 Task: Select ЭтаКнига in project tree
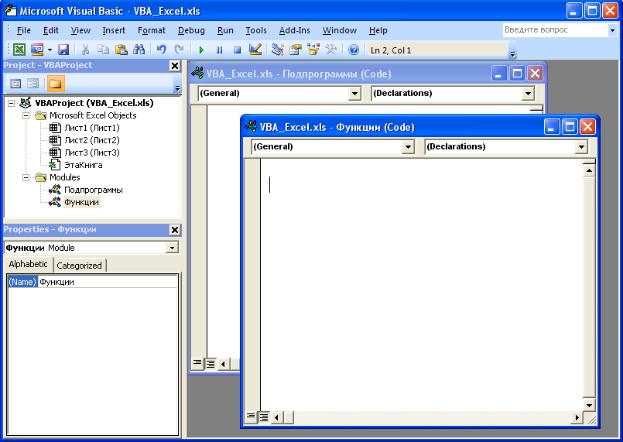[83, 165]
